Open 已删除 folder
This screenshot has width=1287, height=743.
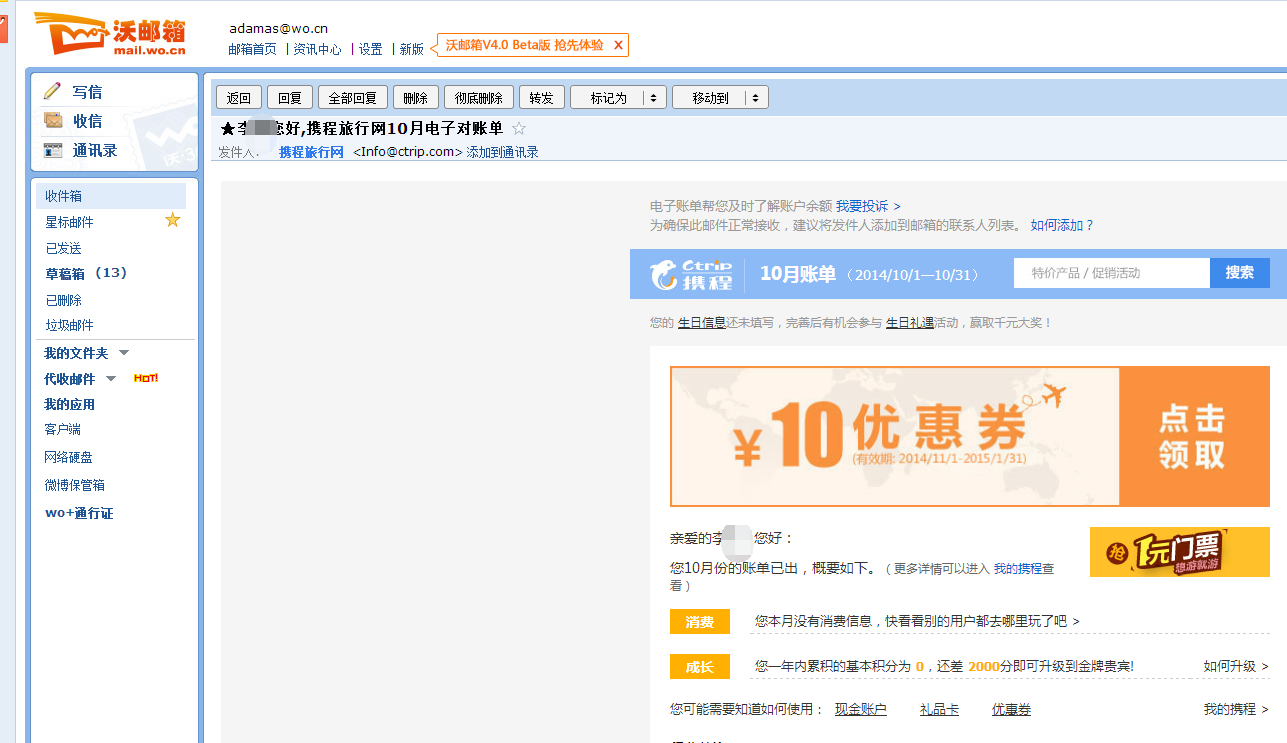[x=63, y=300]
